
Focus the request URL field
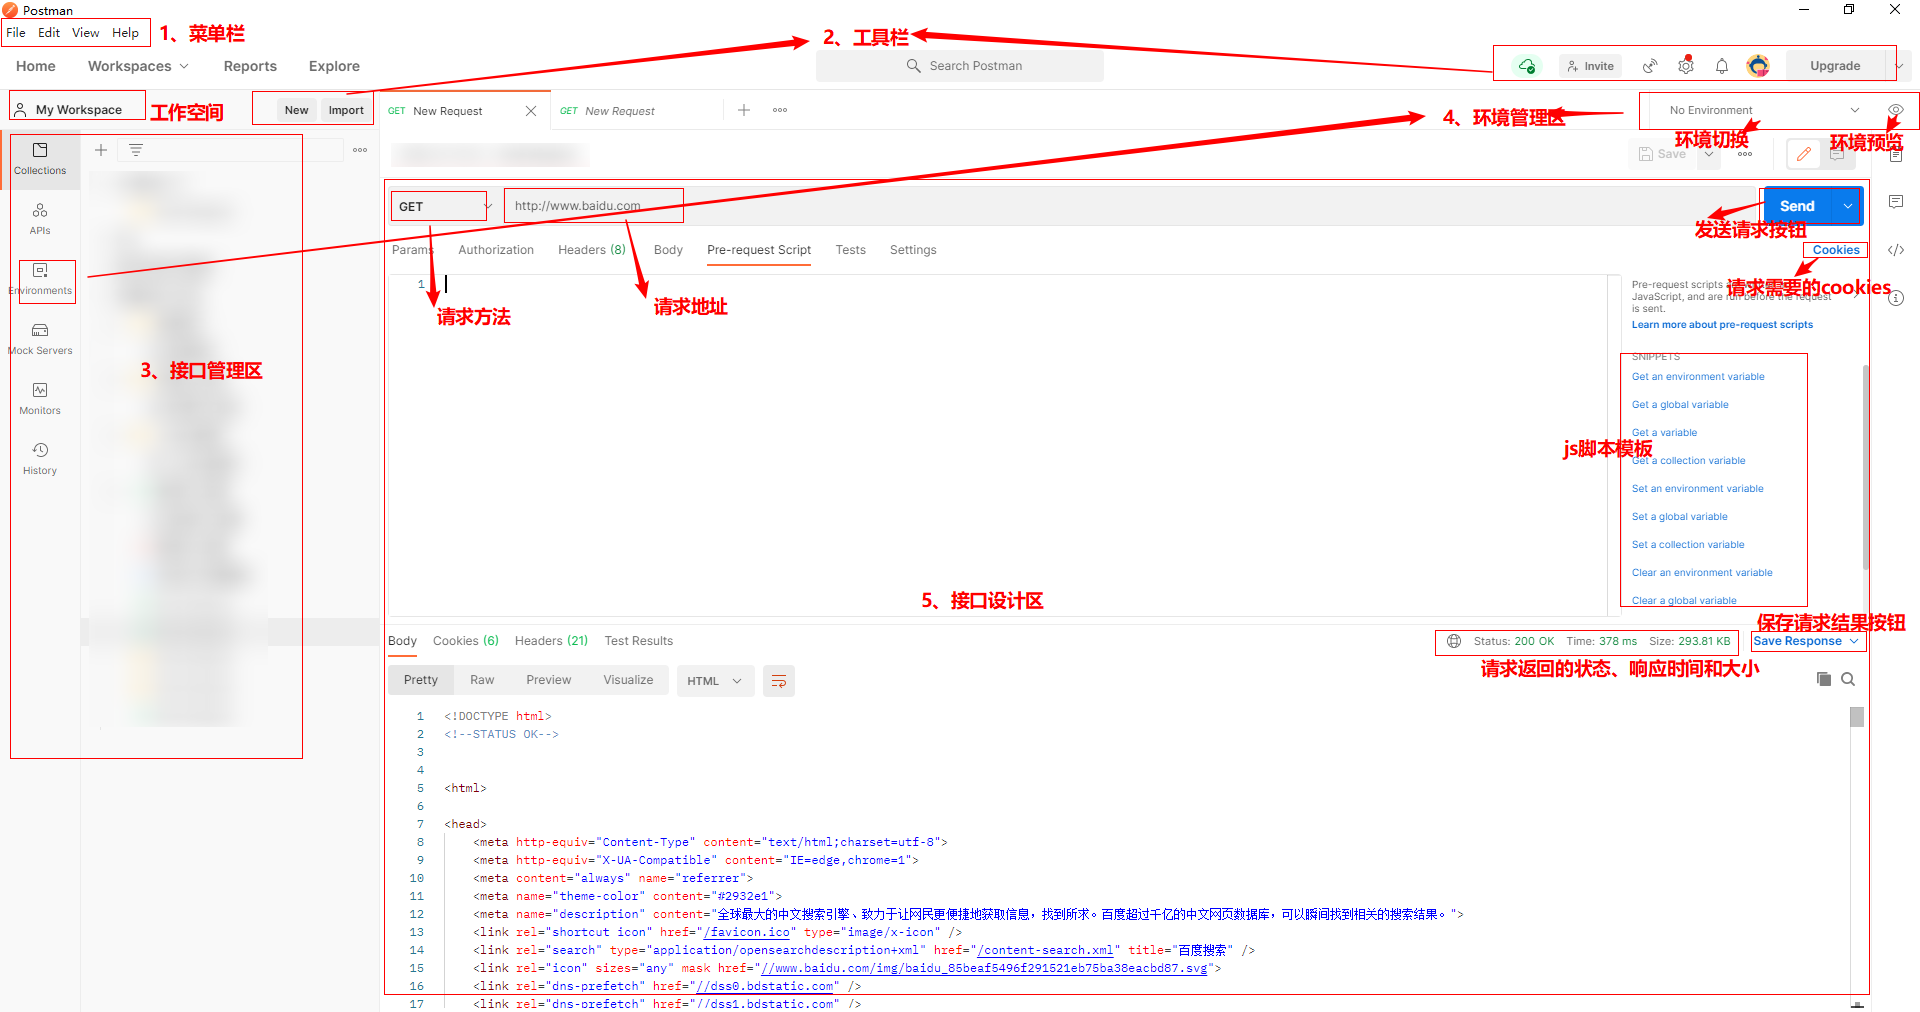pos(1130,206)
